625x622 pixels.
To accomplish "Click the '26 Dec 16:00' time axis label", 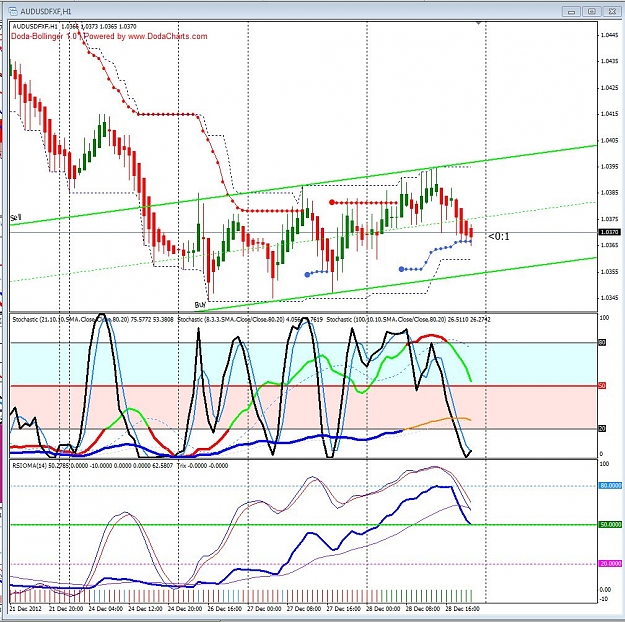I will 224,609.
